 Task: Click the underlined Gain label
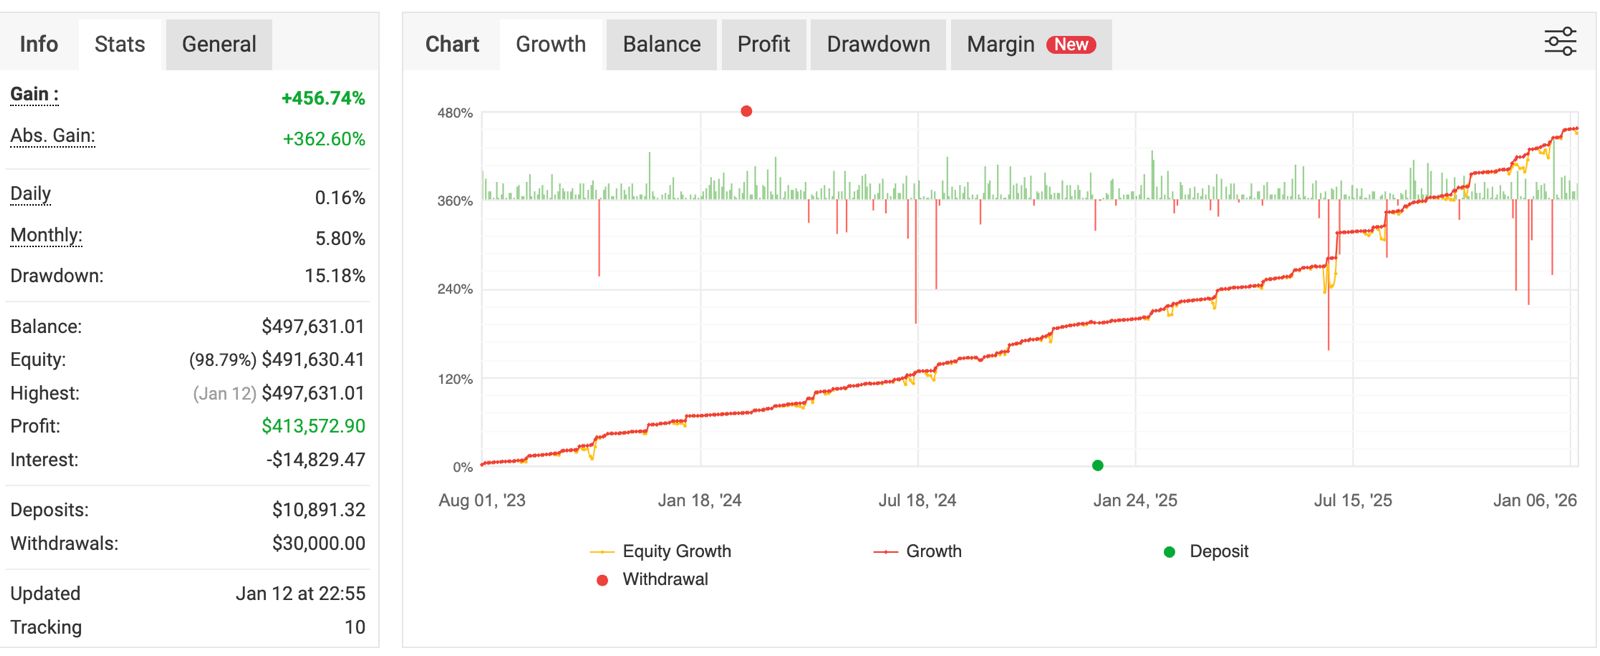(34, 94)
